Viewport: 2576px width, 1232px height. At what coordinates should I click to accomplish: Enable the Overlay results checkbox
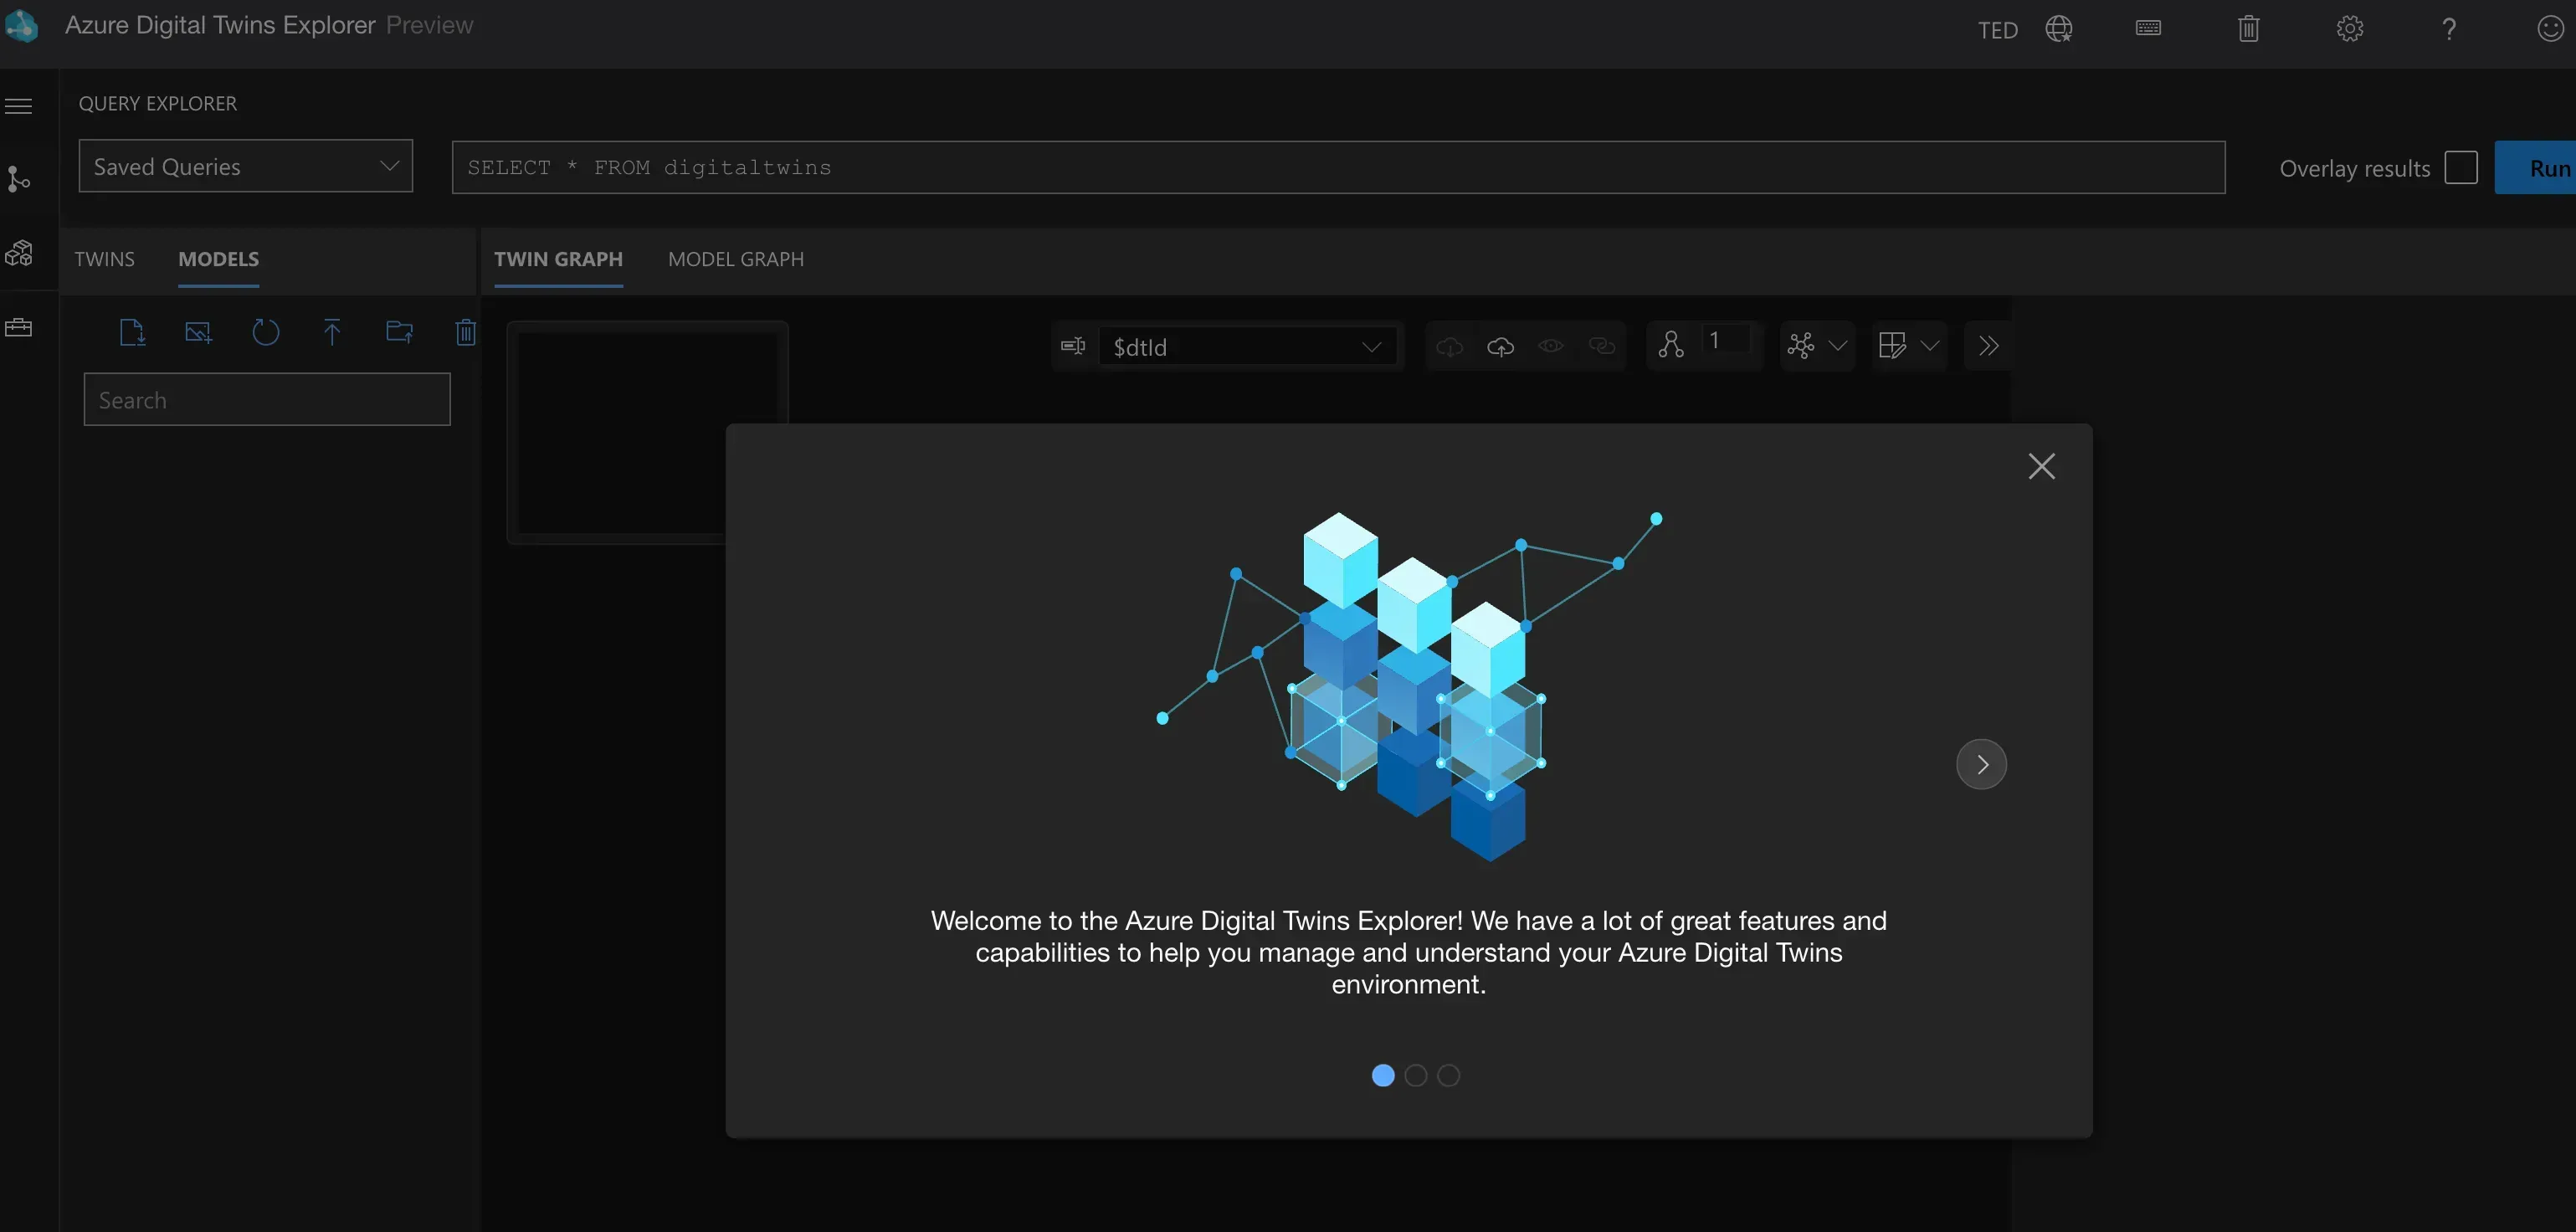click(2460, 168)
